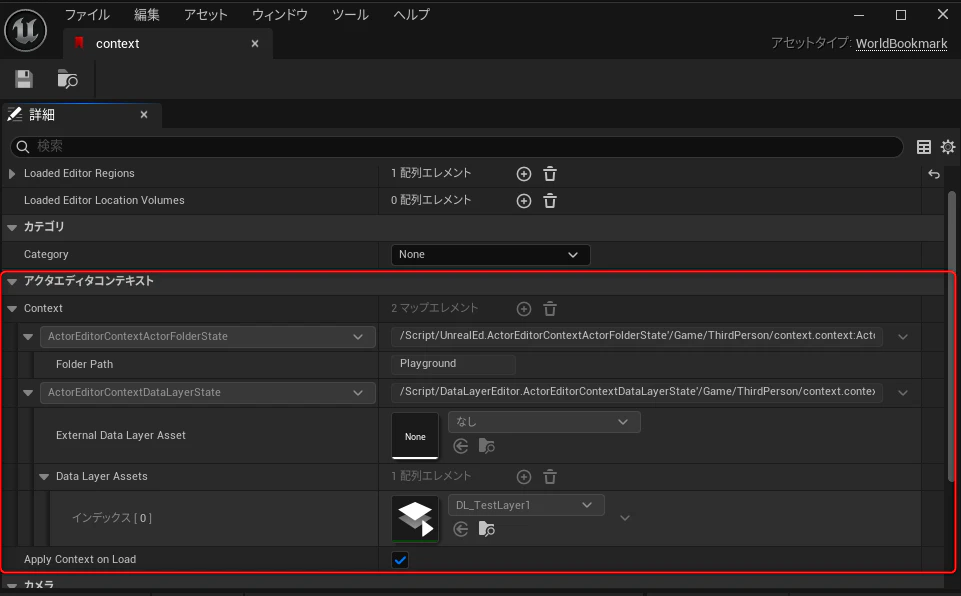Open the details panel settings gear
This screenshot has height=596, width=961.
click(x=948, y=147)
